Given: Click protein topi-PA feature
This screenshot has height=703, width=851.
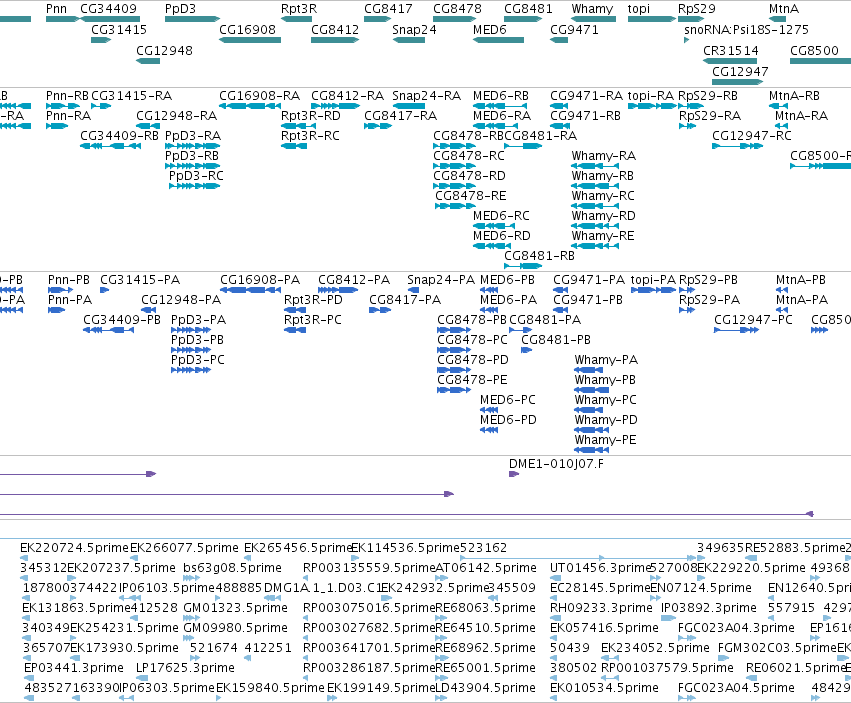Looking at the screenshot, I should (x=653, y=290).
